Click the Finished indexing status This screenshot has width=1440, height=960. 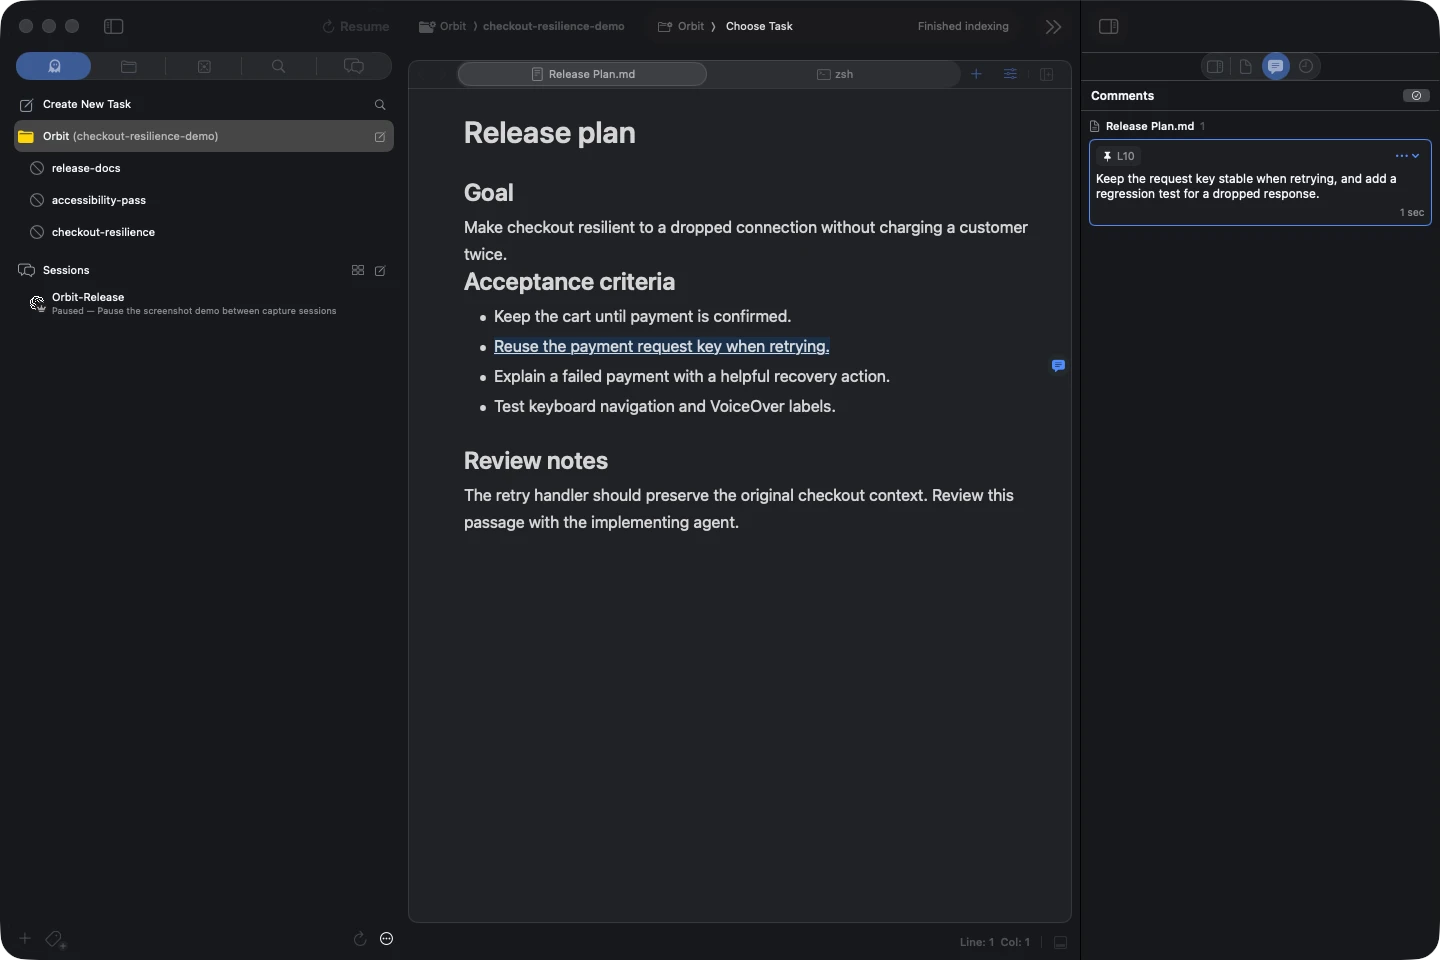coord(963,26)
